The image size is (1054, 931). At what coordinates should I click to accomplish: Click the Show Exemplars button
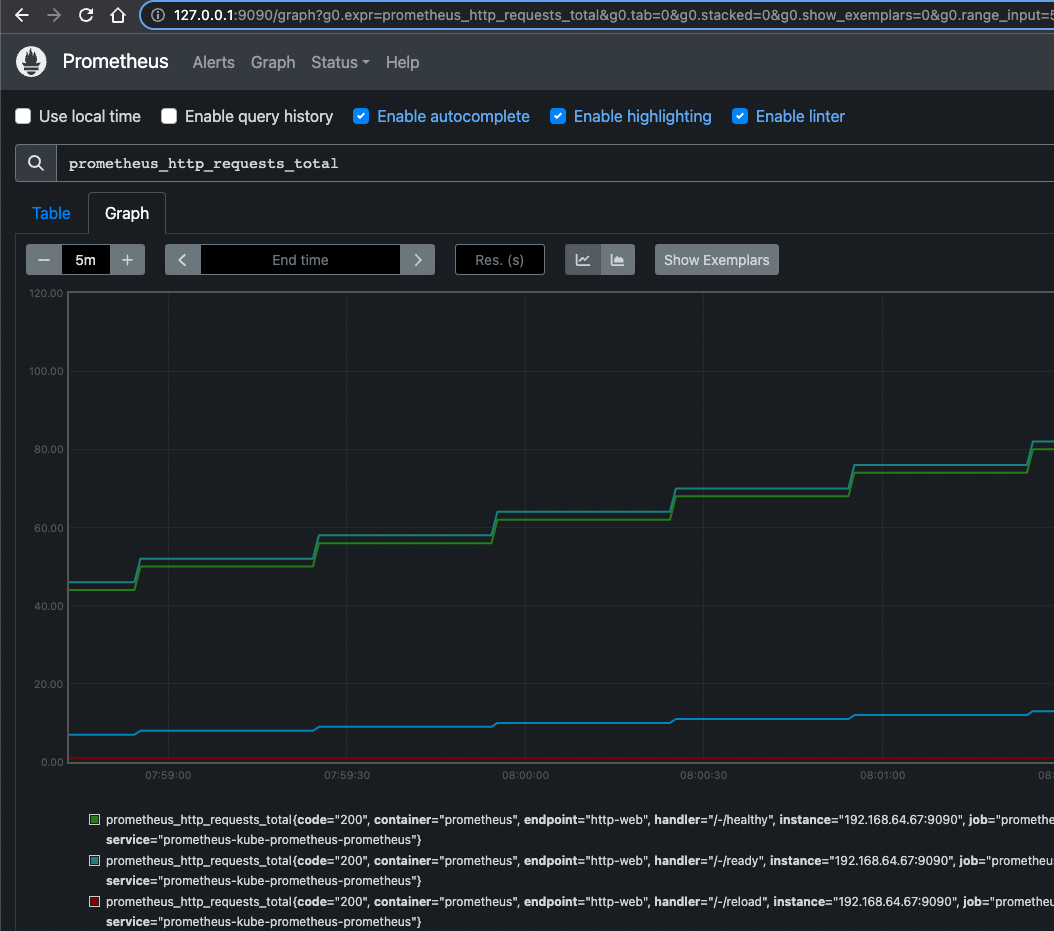[x=717, y=260]
